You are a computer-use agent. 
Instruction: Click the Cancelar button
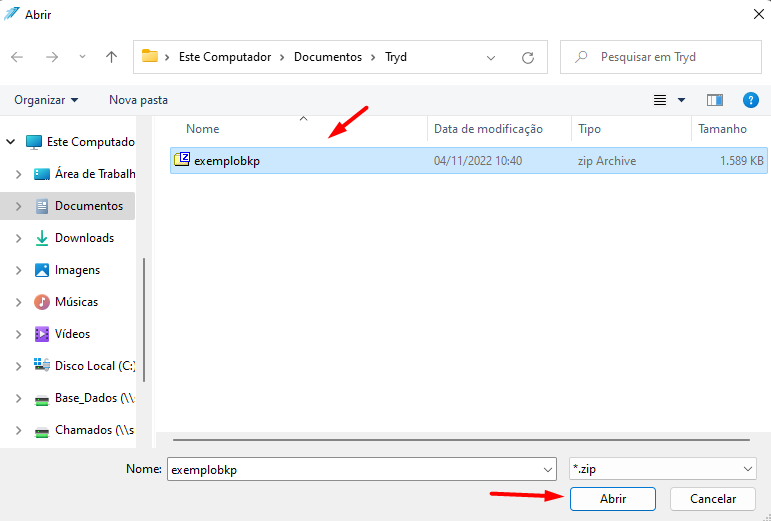712,499
